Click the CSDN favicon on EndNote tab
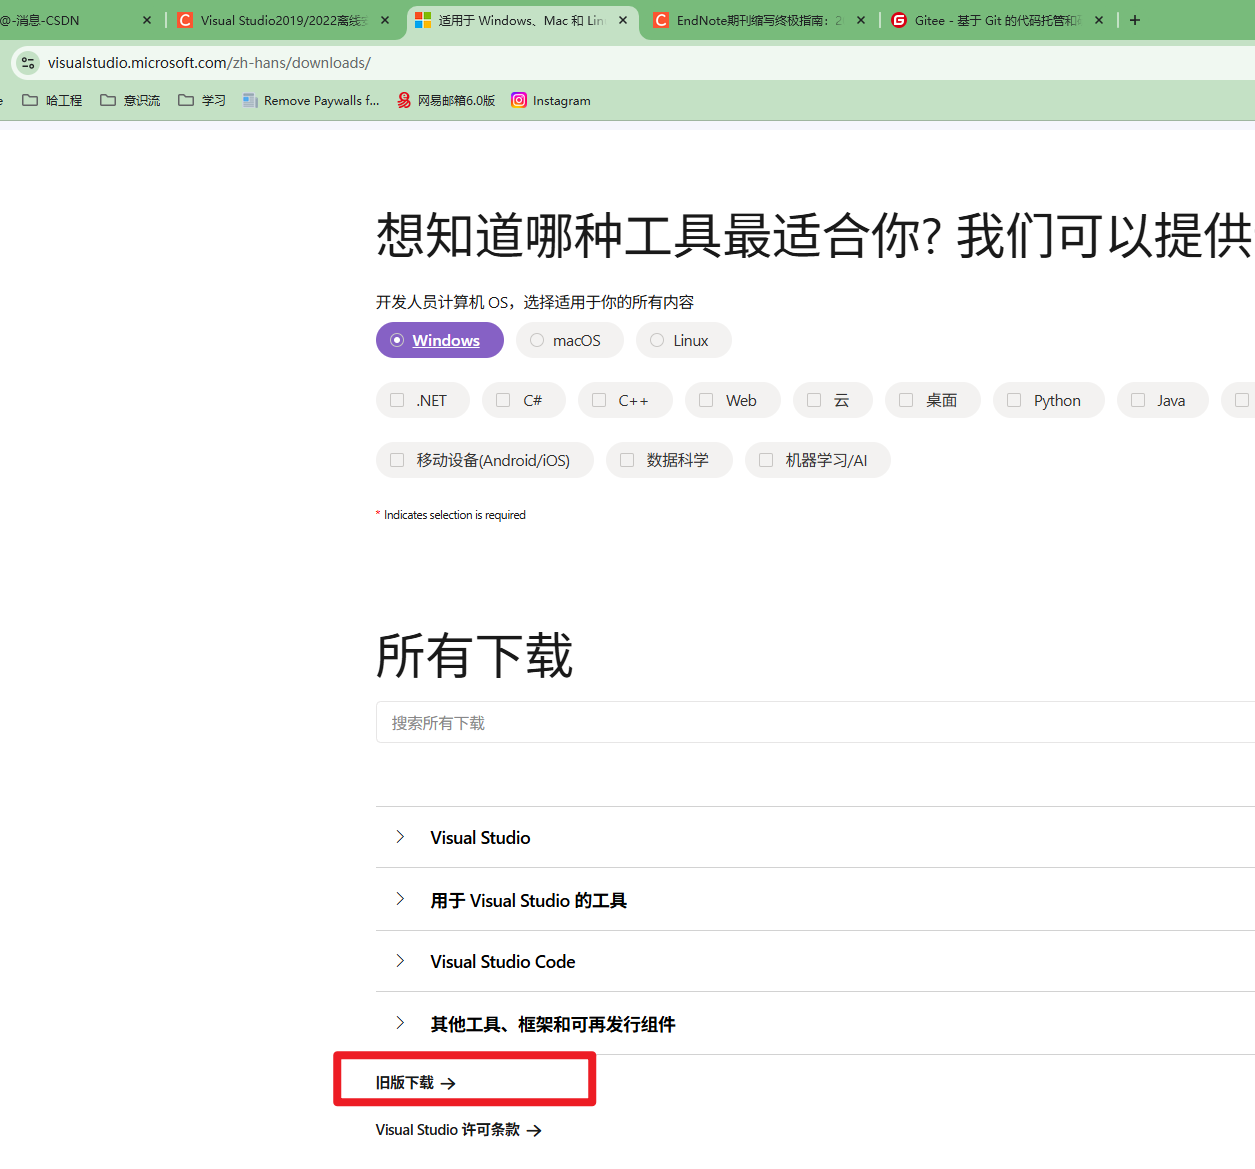The image size is (1255, 1169). pos(661,20)
